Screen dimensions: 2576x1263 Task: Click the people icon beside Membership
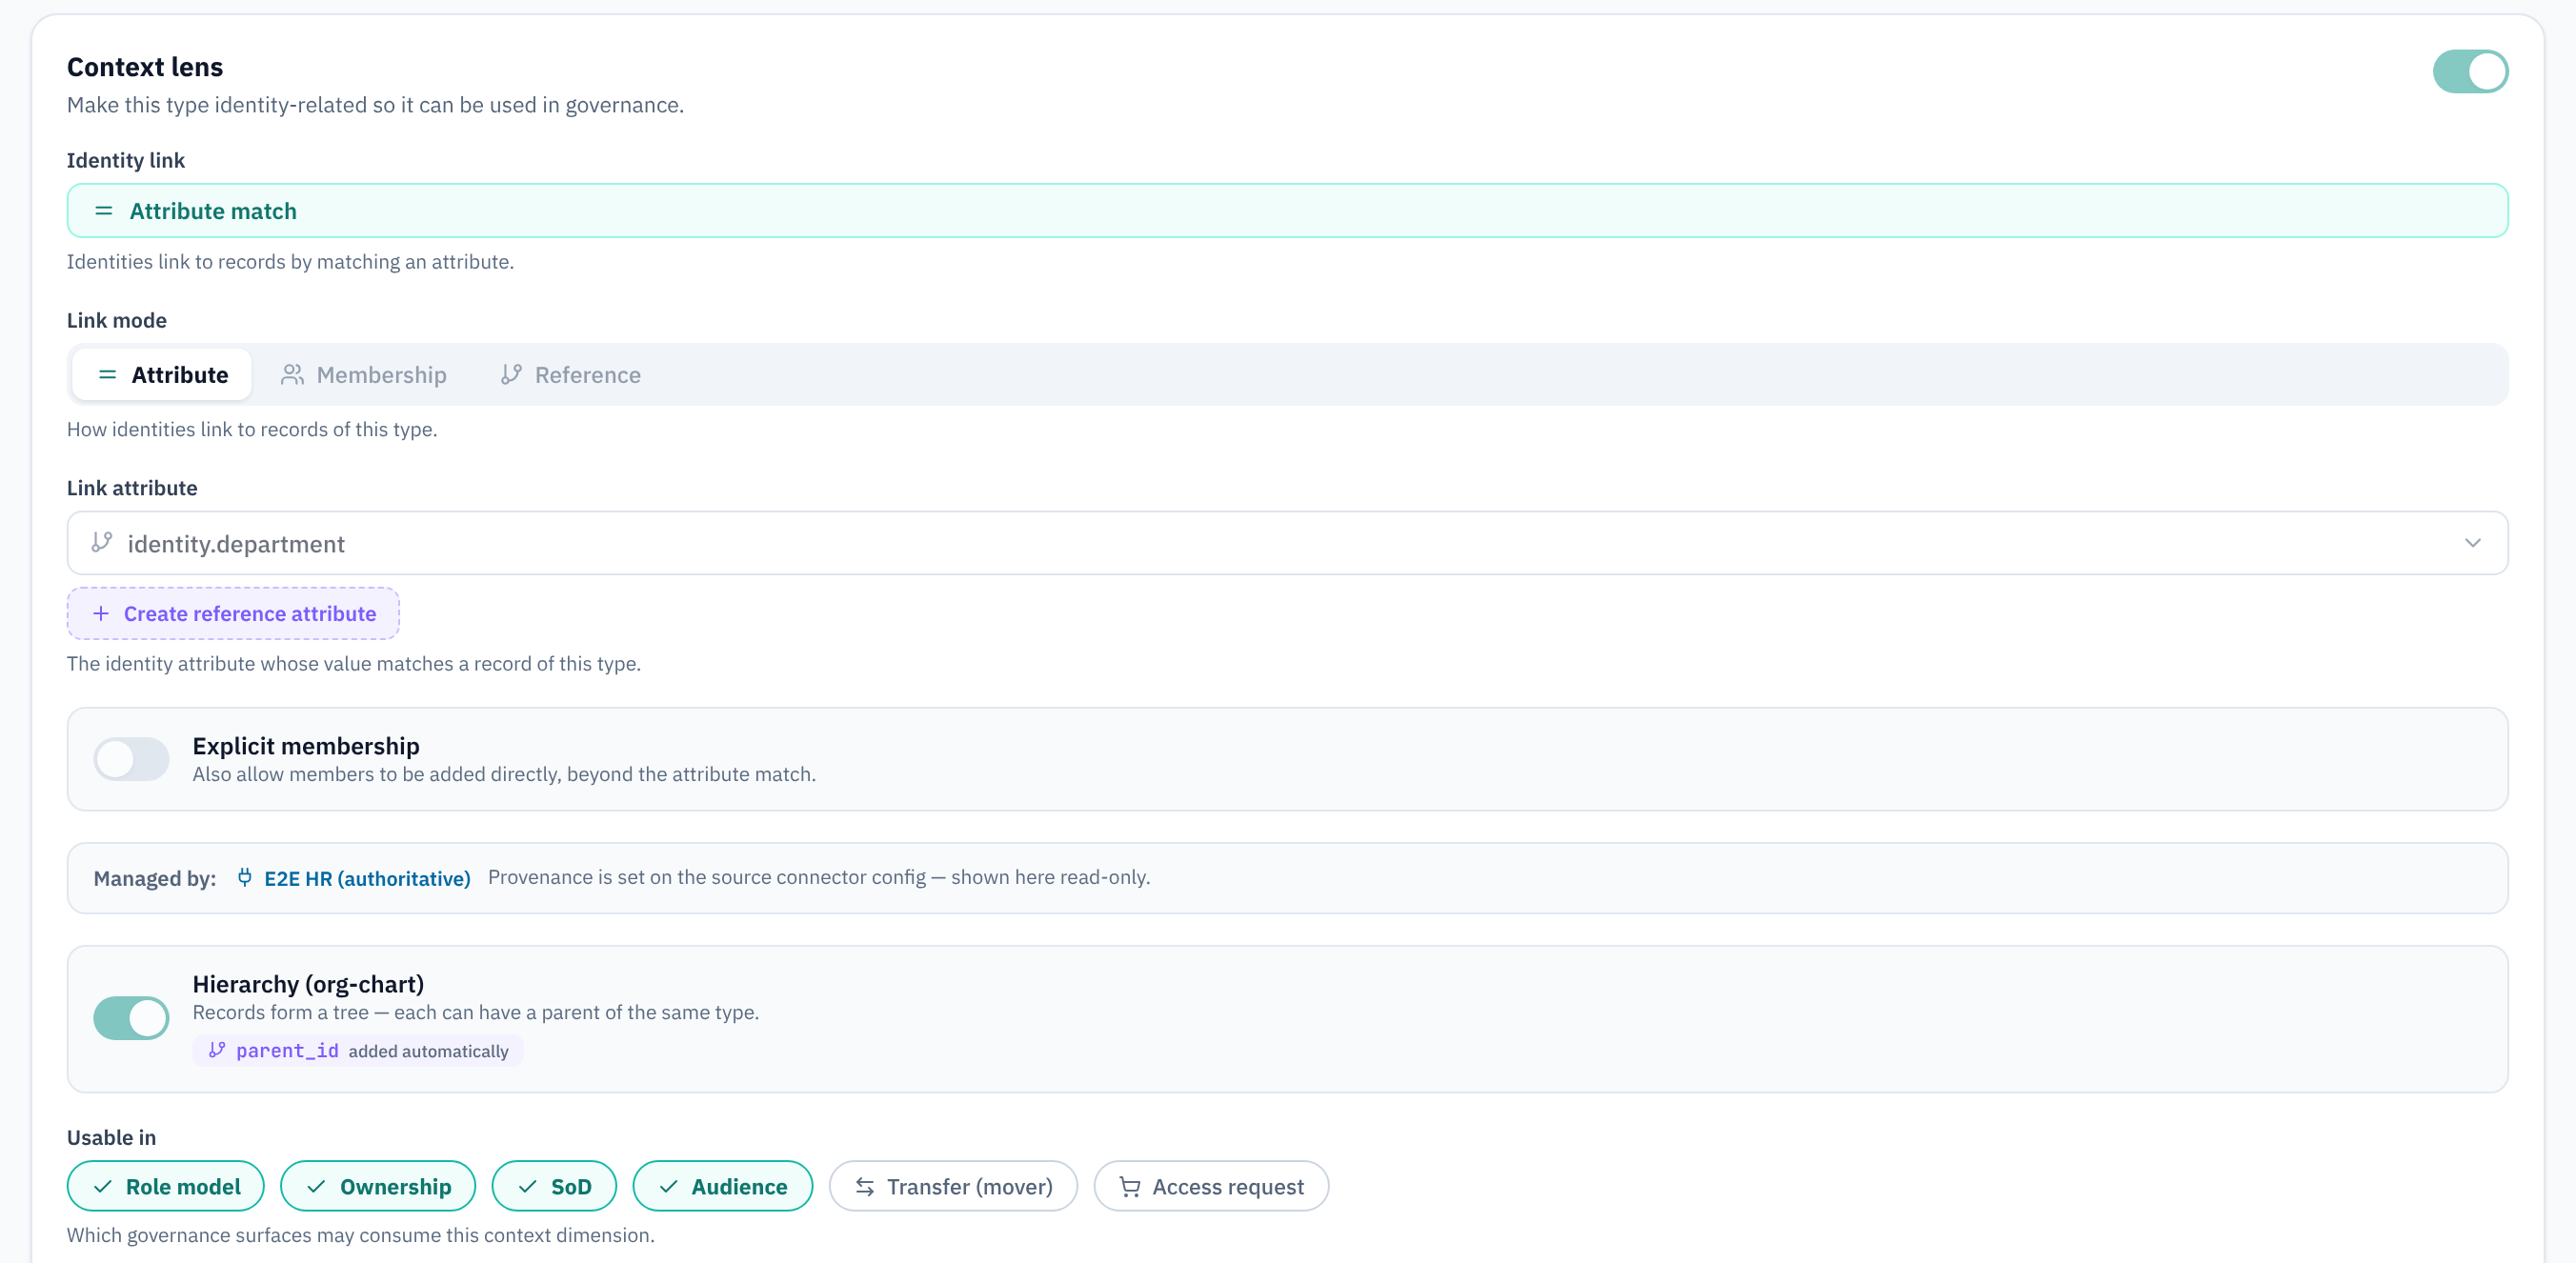pos(292,374)
